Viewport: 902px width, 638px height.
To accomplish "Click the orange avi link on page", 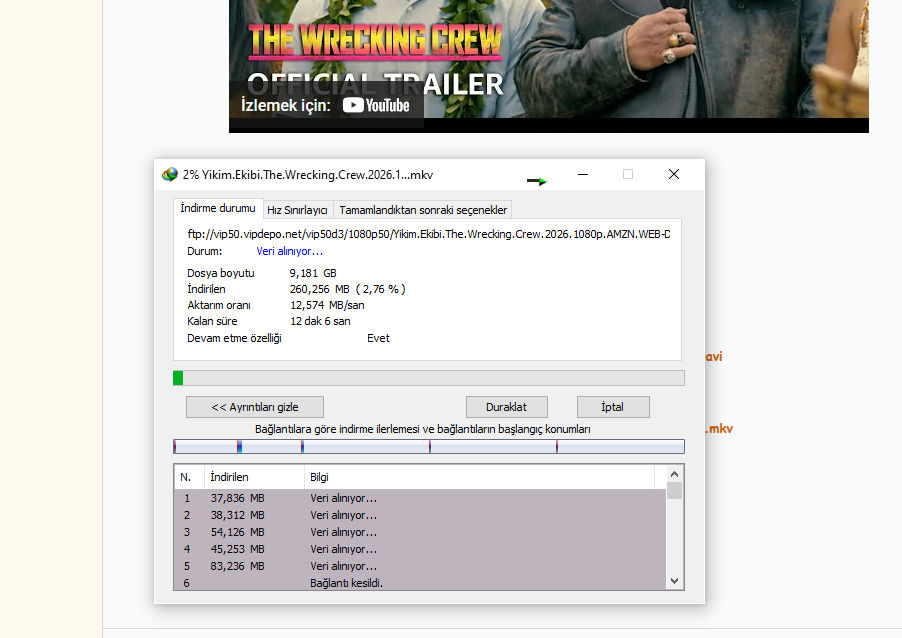I will coord(714,357).
